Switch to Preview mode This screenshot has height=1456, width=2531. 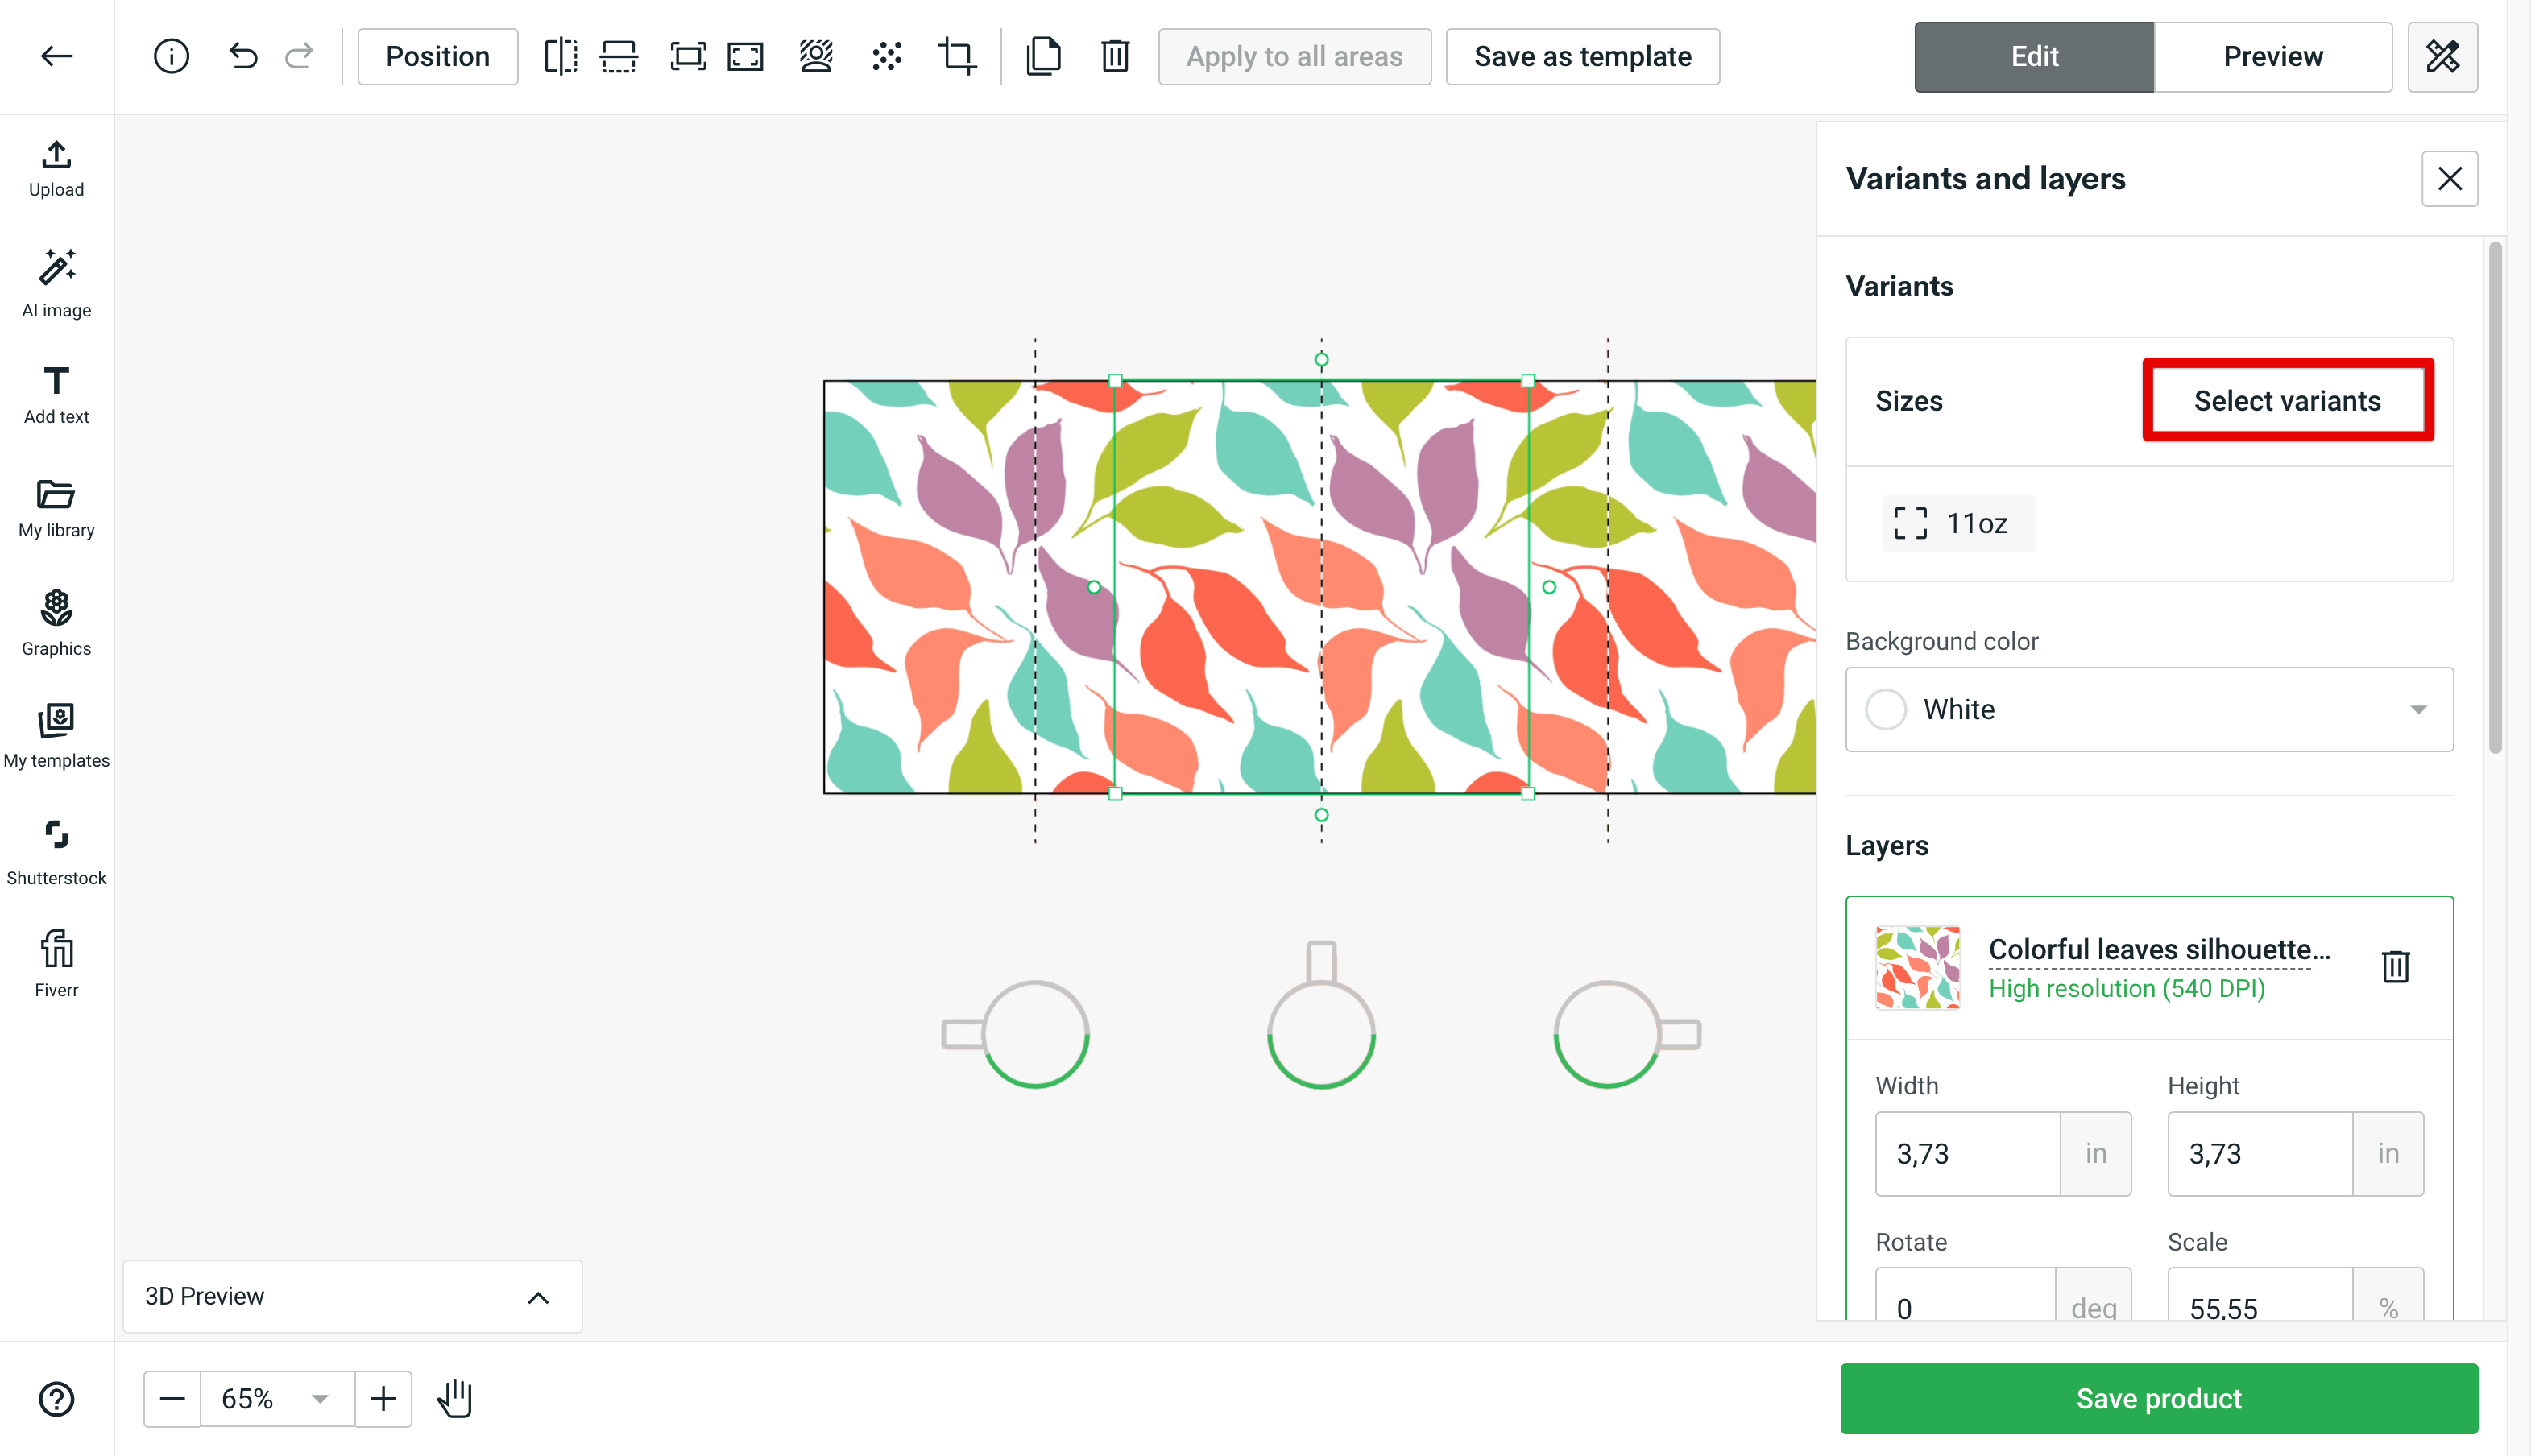click(x=2273, y=56)
